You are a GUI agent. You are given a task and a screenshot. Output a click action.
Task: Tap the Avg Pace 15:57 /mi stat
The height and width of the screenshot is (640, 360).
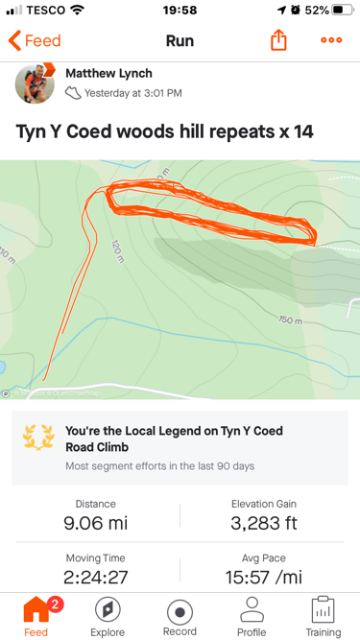click(x=264, y=570)
